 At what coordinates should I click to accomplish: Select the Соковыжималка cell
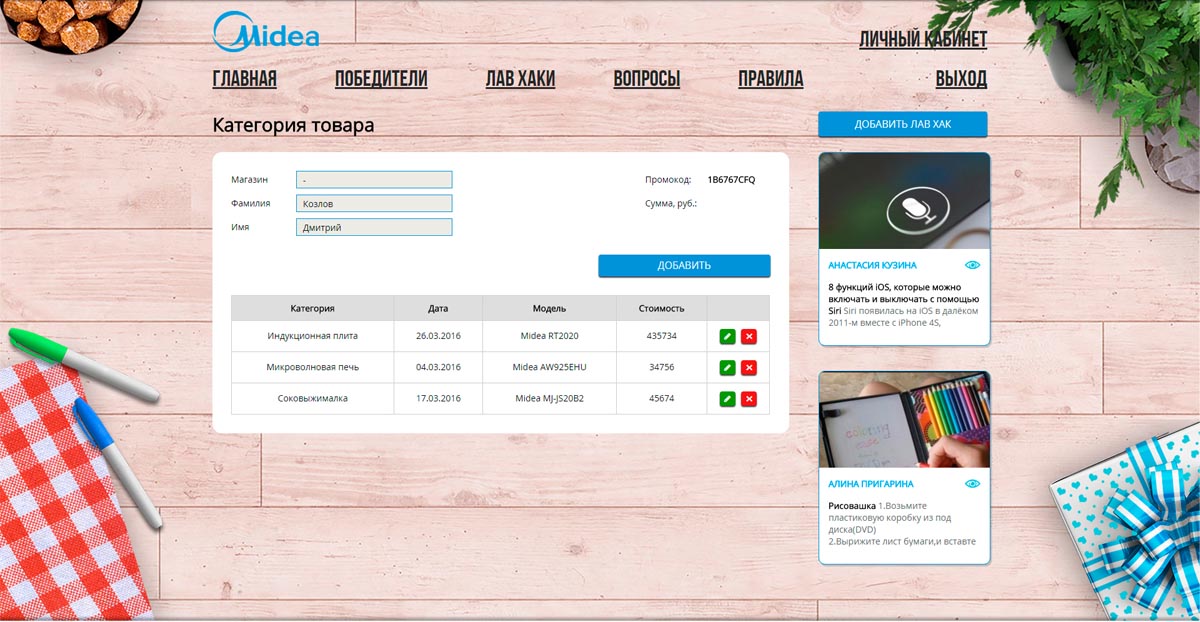coord(313,399)
